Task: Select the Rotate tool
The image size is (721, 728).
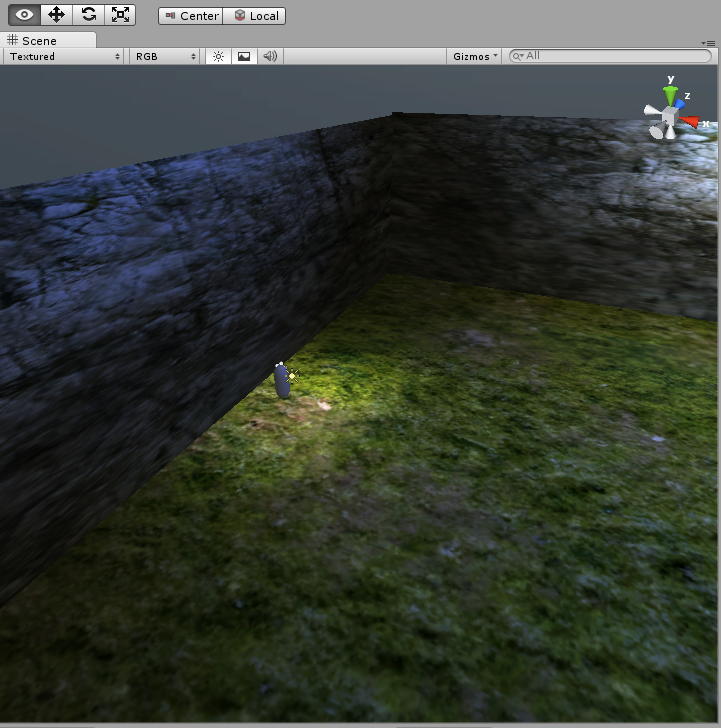Action: coord(89,15)
